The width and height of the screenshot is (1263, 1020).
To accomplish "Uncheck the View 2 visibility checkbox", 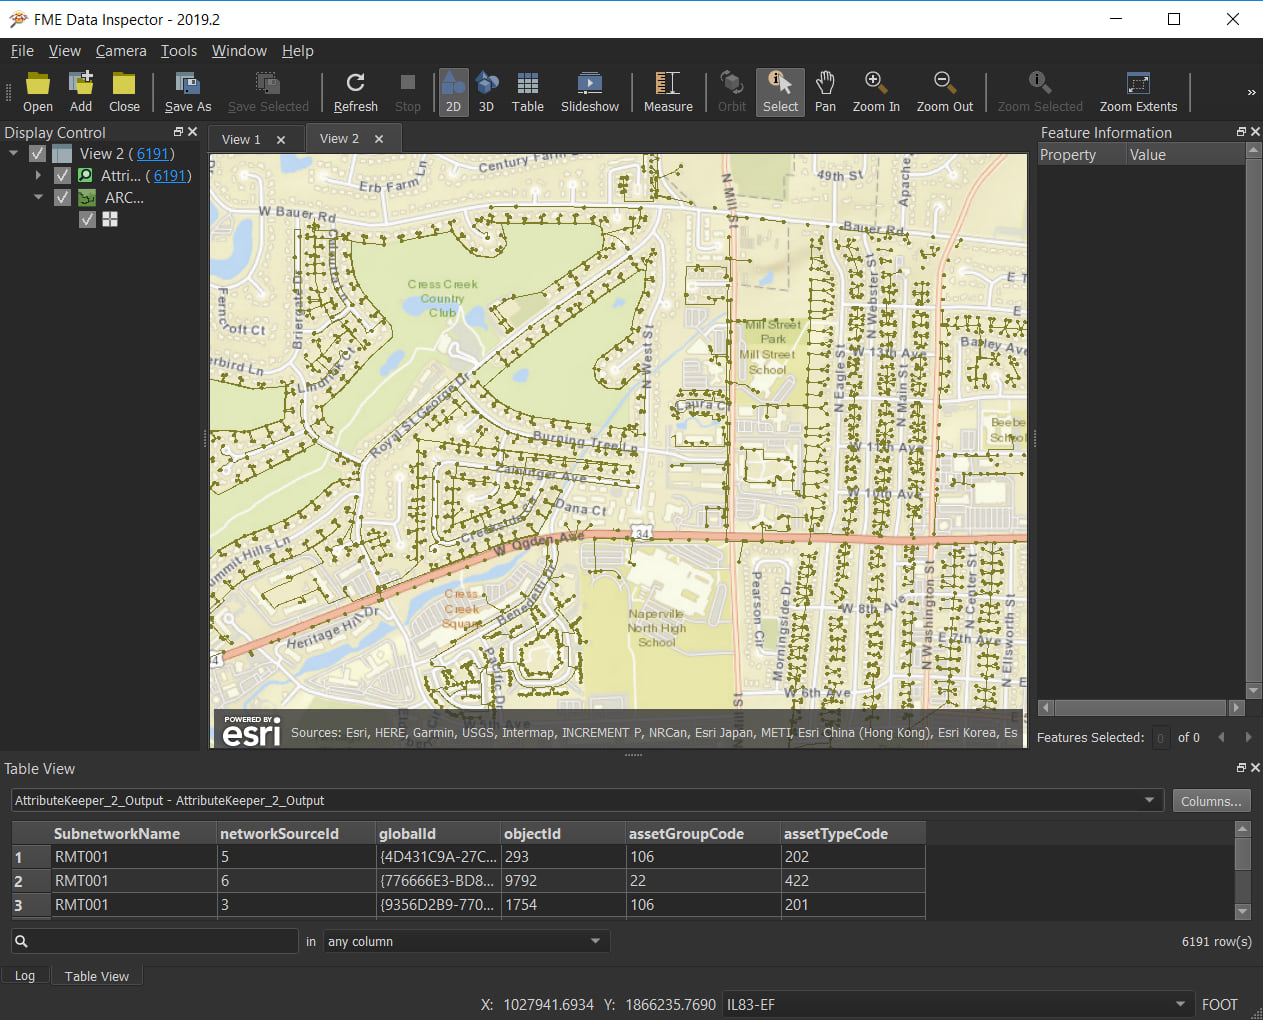I will pos(37,154).
